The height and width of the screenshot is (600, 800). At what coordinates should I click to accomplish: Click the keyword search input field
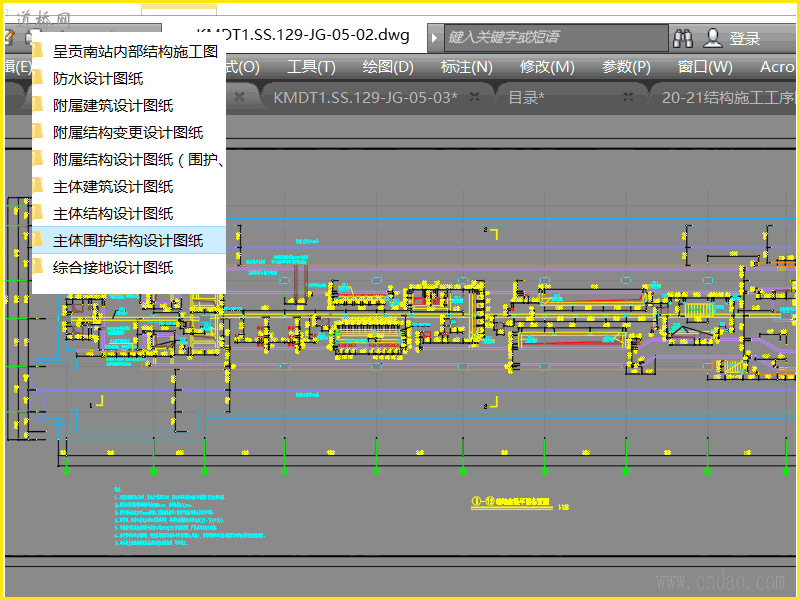[556, 38]
